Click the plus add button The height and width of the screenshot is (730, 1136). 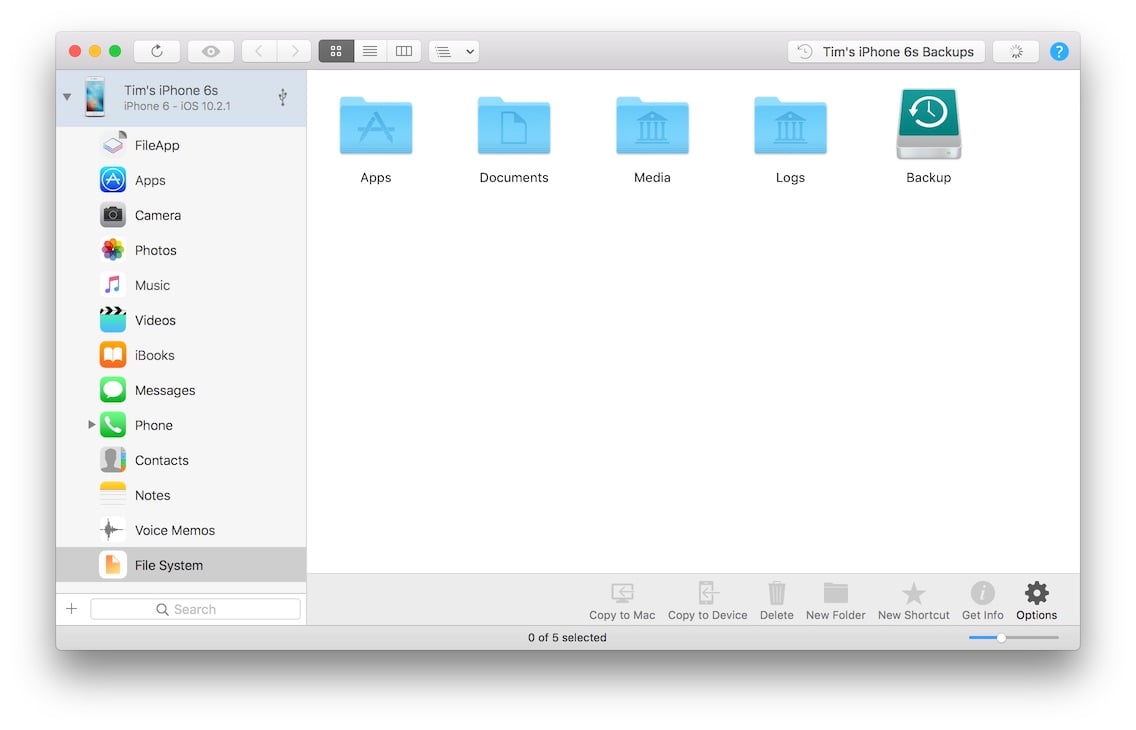click(72, 608)
